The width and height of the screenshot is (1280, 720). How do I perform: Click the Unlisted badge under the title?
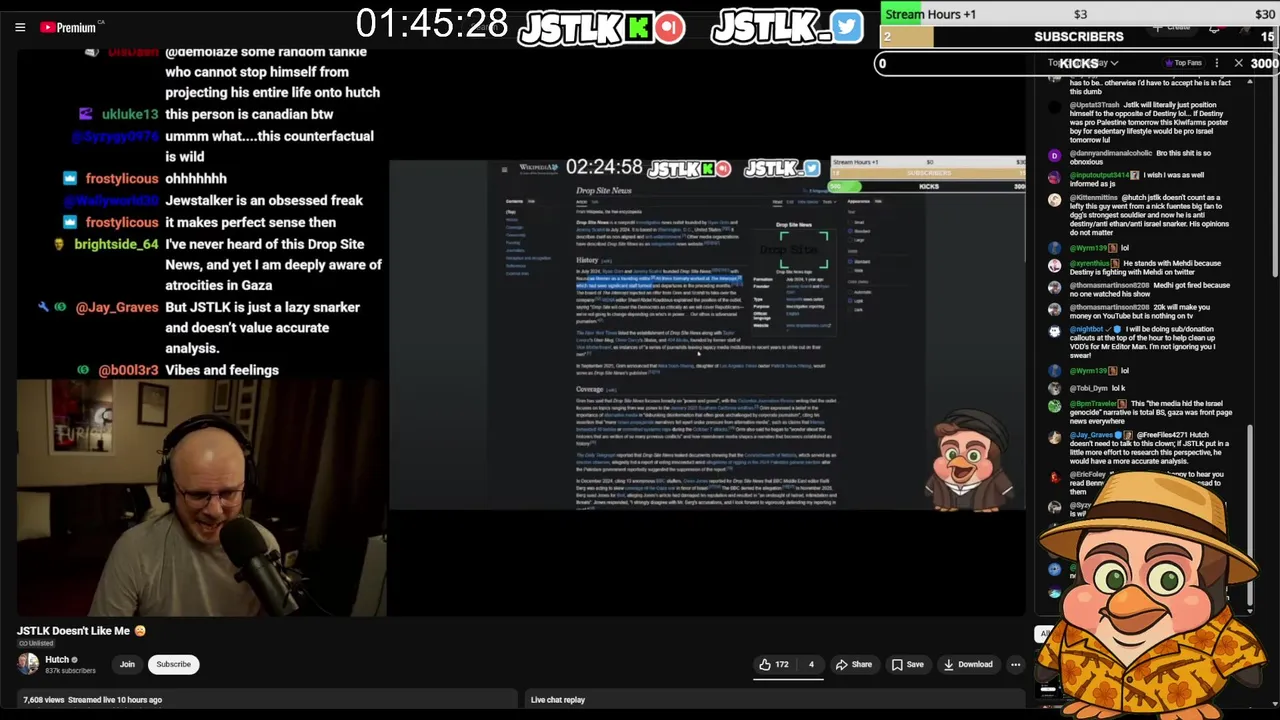(x=38, y=643)
